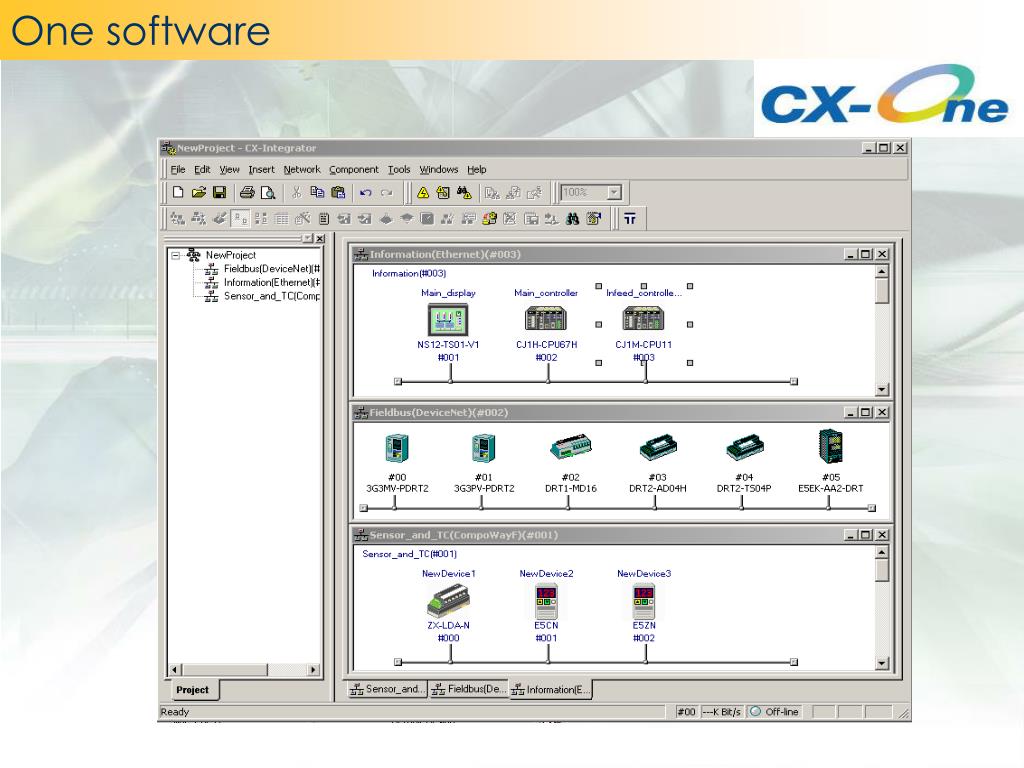The height and width of the screenshot is (768, 1024).
Task: Click the Sensor_and_TC(#001) network label
Action: click(x=409, y=554)
